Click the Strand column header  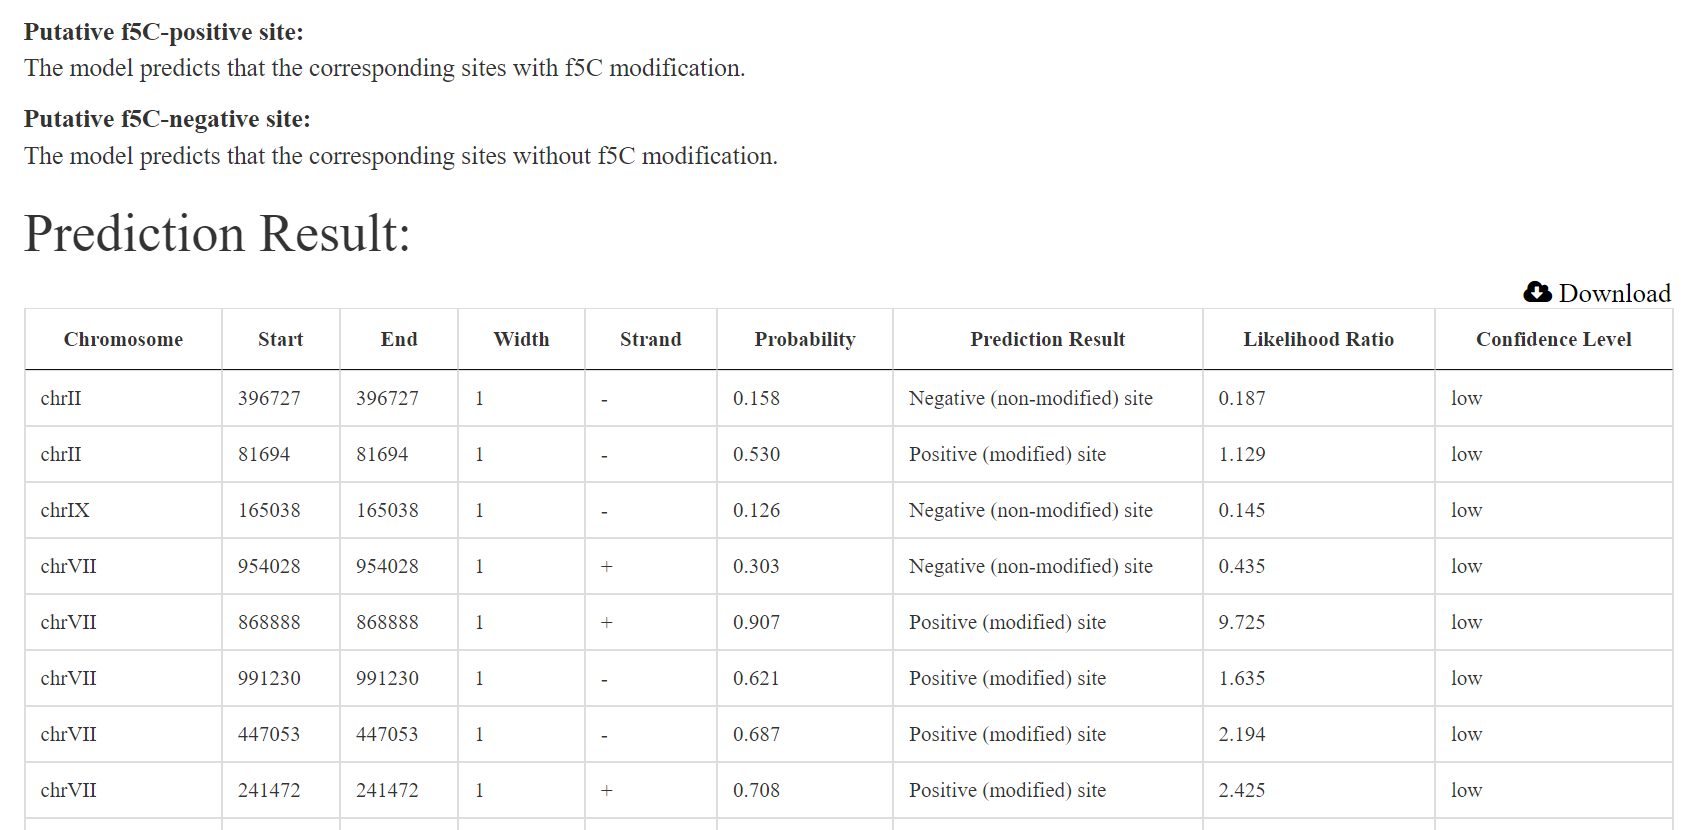(x=651, y=339)
